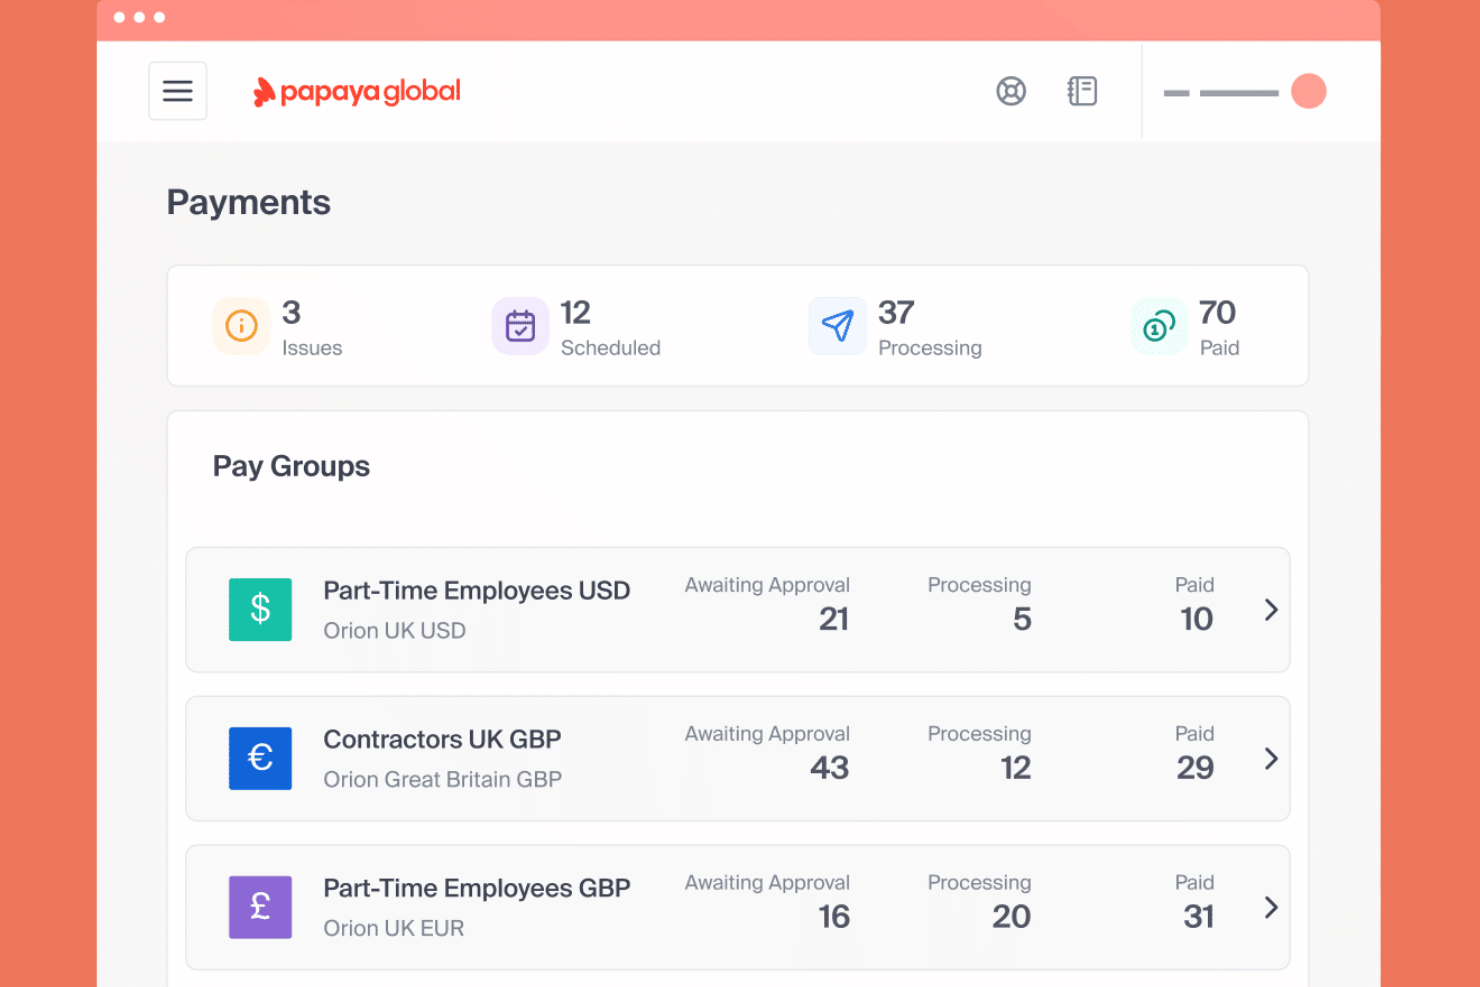
Task: Open the Part-Time Employees GBP group details
Action: (x=1271, y=907)
